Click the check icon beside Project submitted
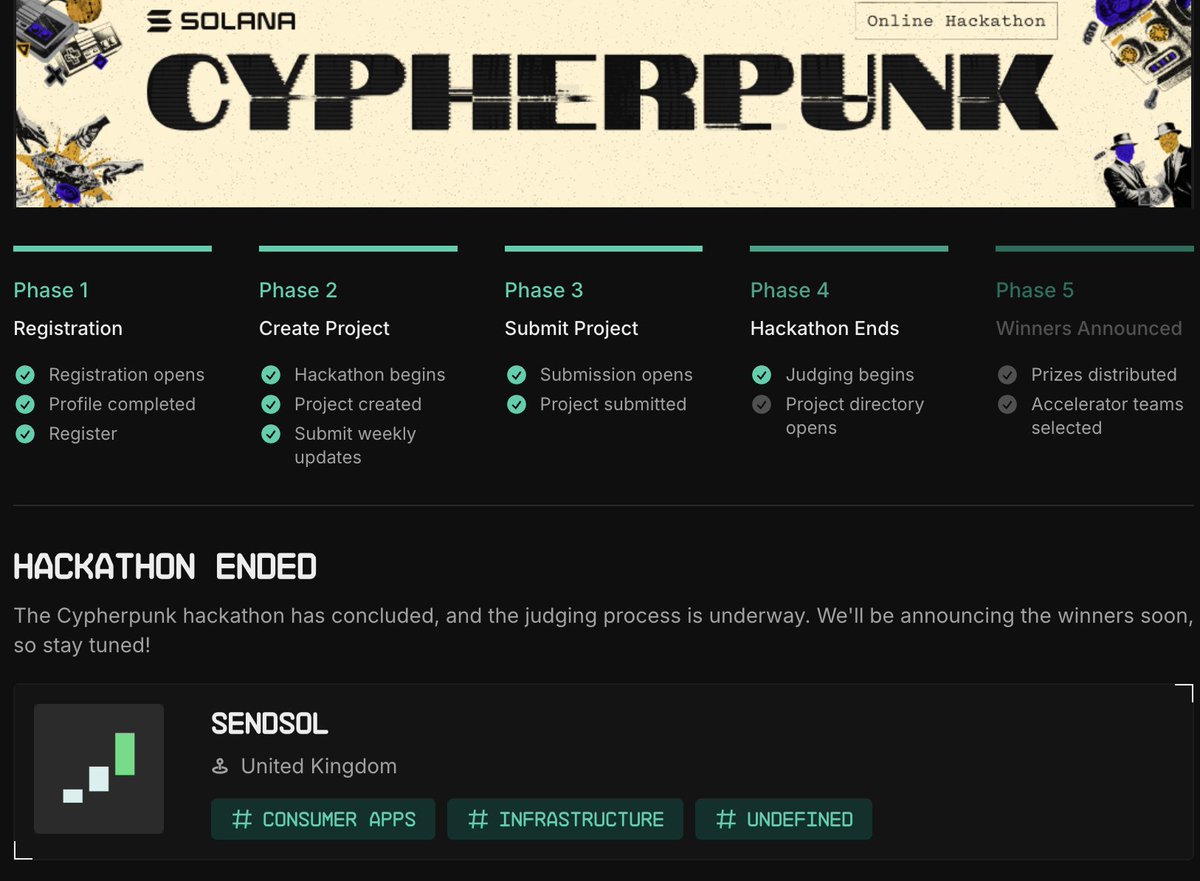 pos(516,404)
